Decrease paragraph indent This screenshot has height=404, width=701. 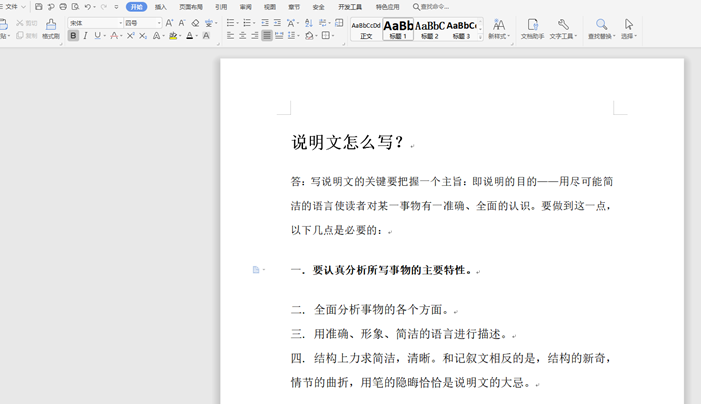coord(265,23)
